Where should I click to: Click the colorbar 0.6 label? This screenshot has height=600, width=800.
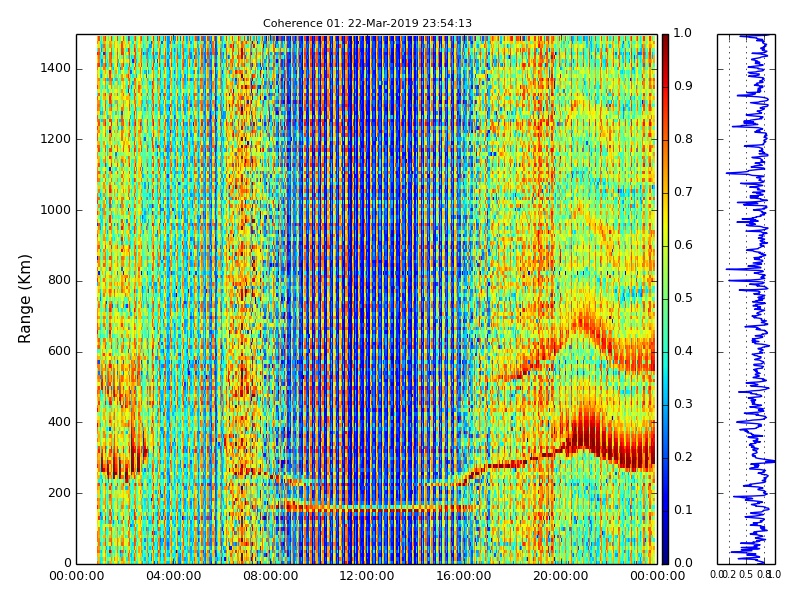(x=683, y=245)
